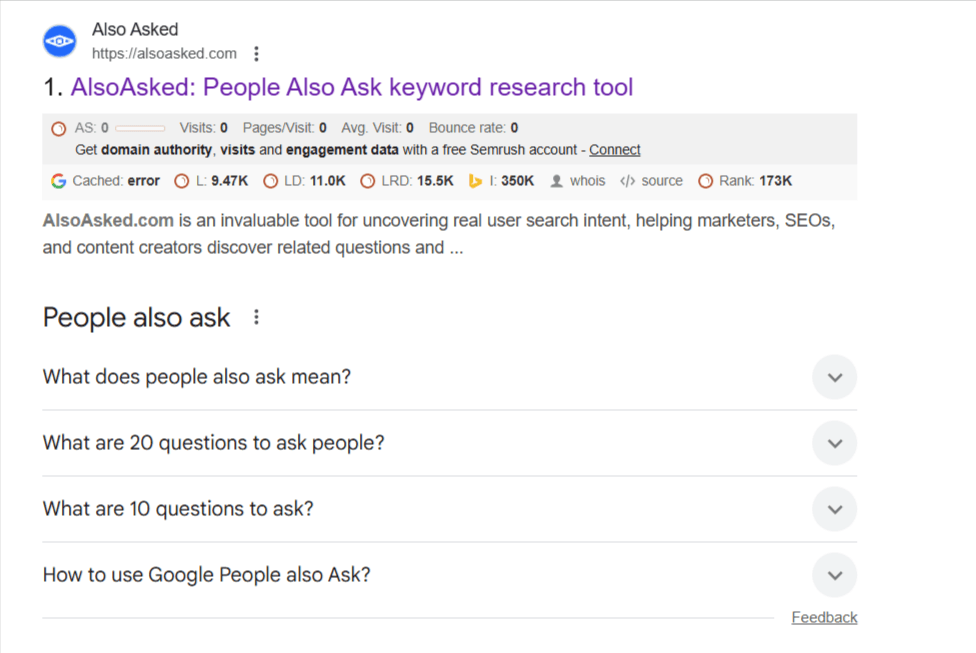Screen dimensions: 976x653
Task: Expand "How to use Google People also Ask?"
Action: (x=835, y=575)
